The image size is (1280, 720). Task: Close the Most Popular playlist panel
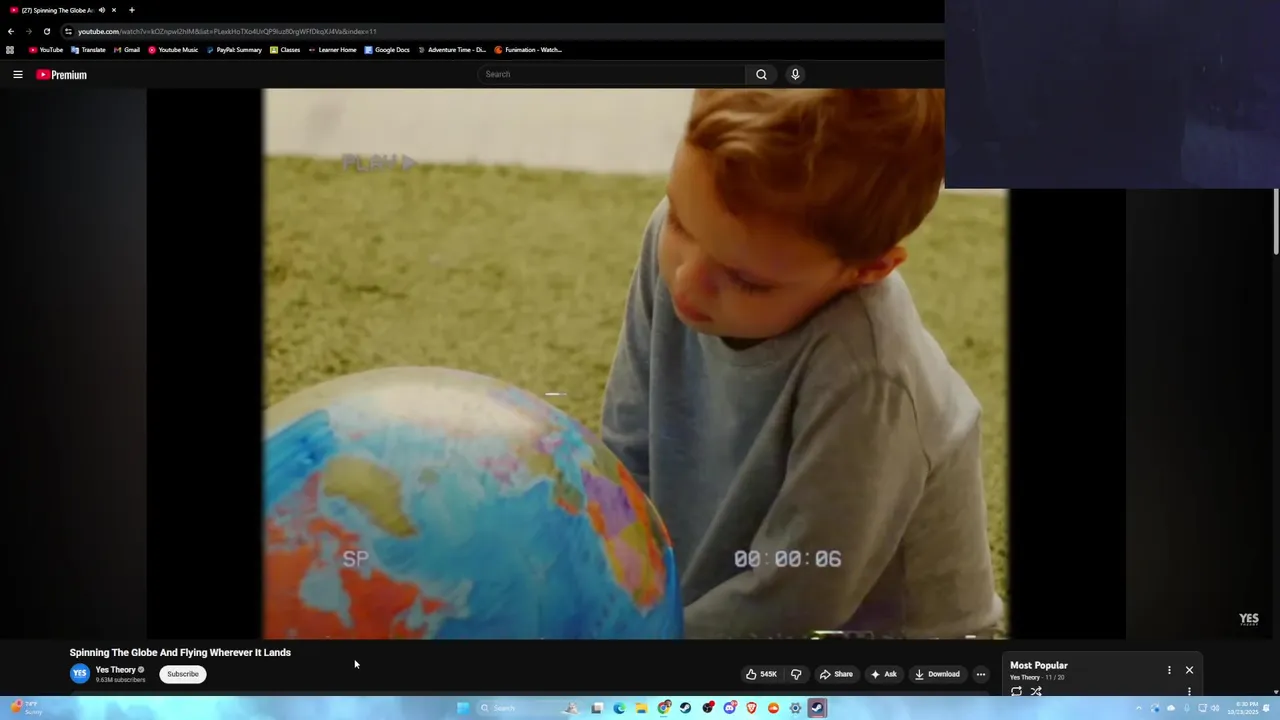pyautogui.click(x=1189, y=670)
